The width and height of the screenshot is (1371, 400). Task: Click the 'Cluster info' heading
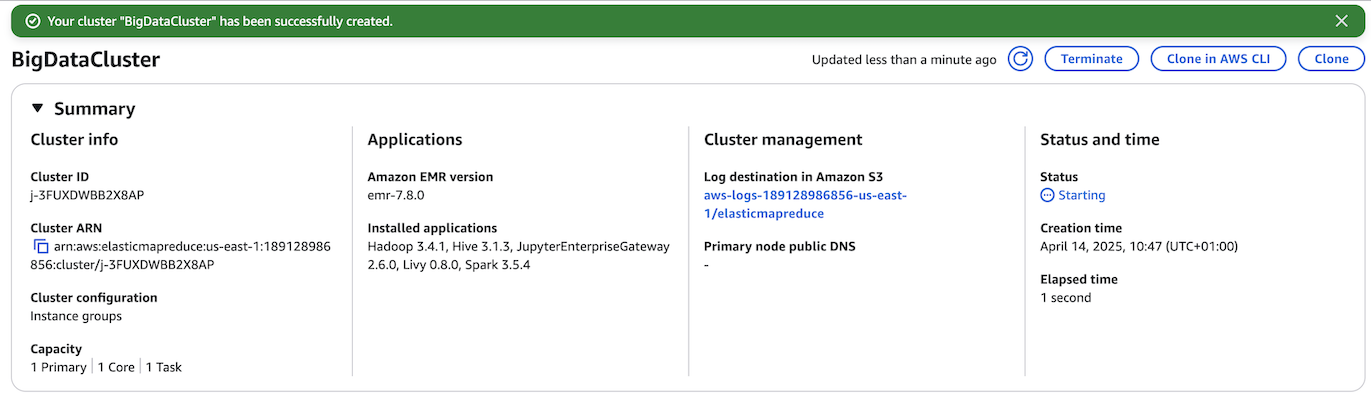tap(74, 140)
